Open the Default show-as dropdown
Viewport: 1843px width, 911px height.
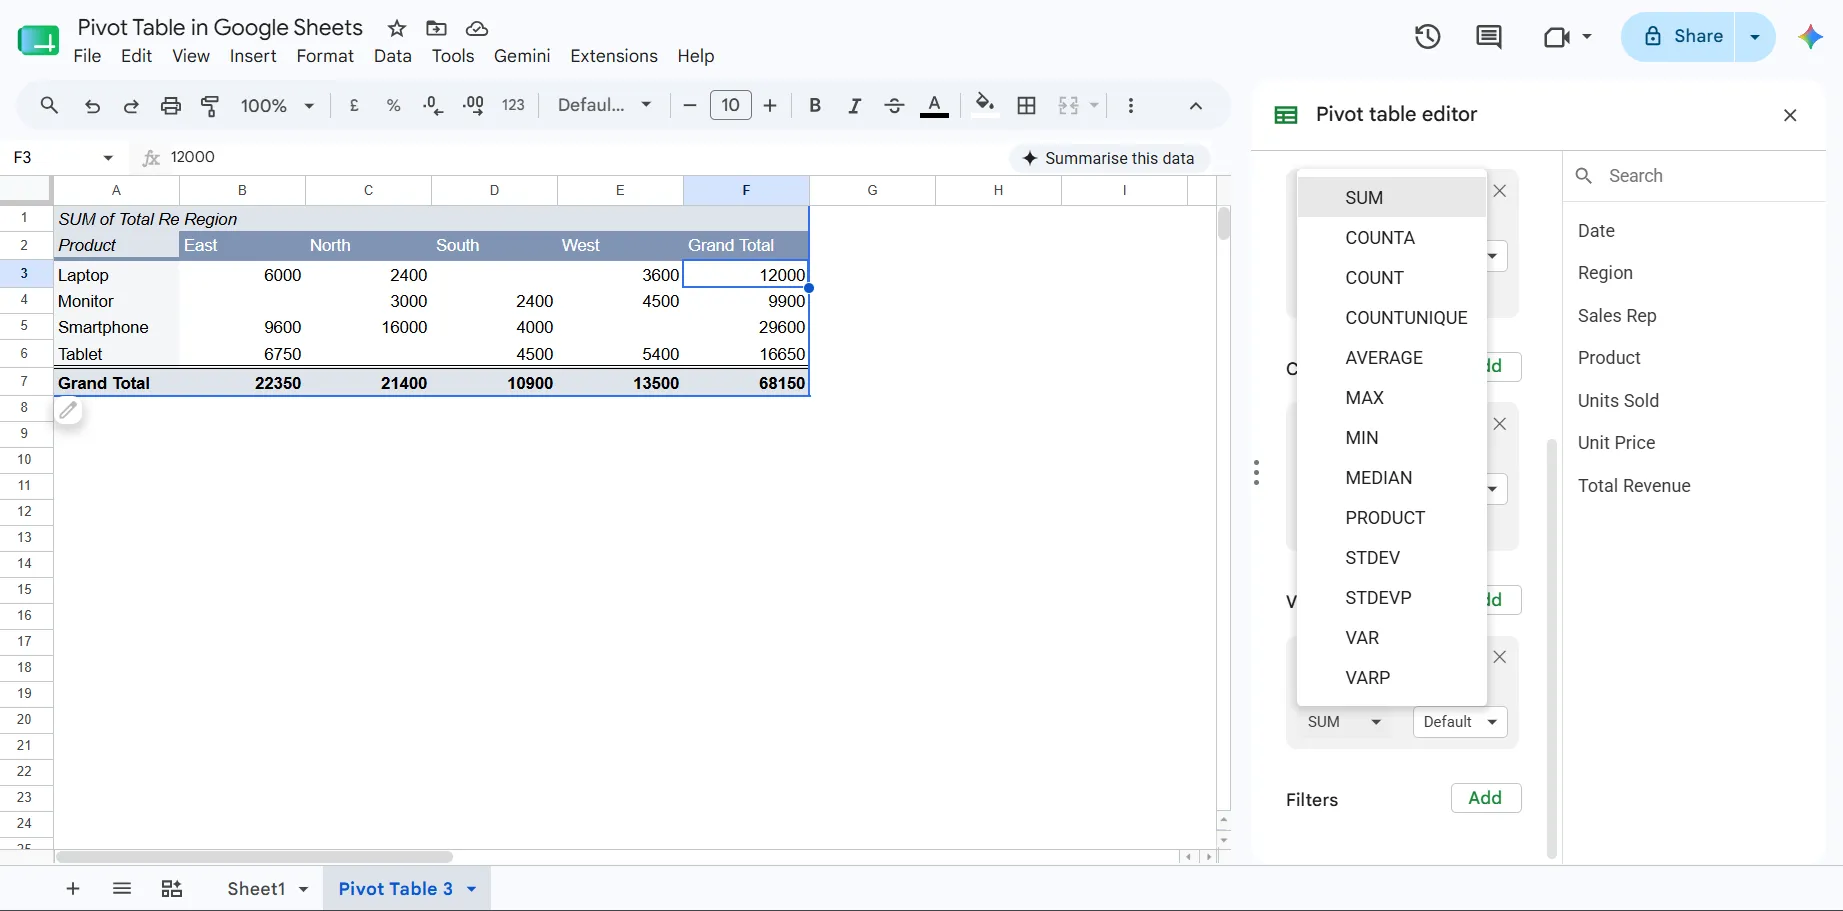pos(1460,722)
